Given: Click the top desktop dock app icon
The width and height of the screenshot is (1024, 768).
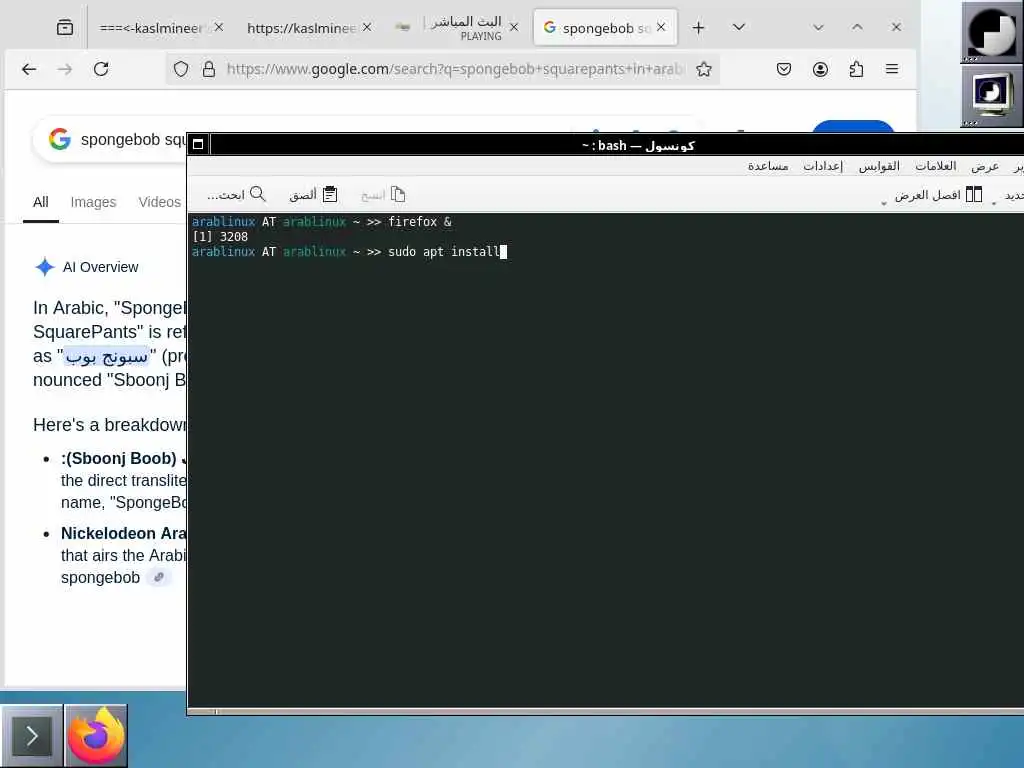Looking at the screenshot, I should pyautogui.click(x=991, y=32).
